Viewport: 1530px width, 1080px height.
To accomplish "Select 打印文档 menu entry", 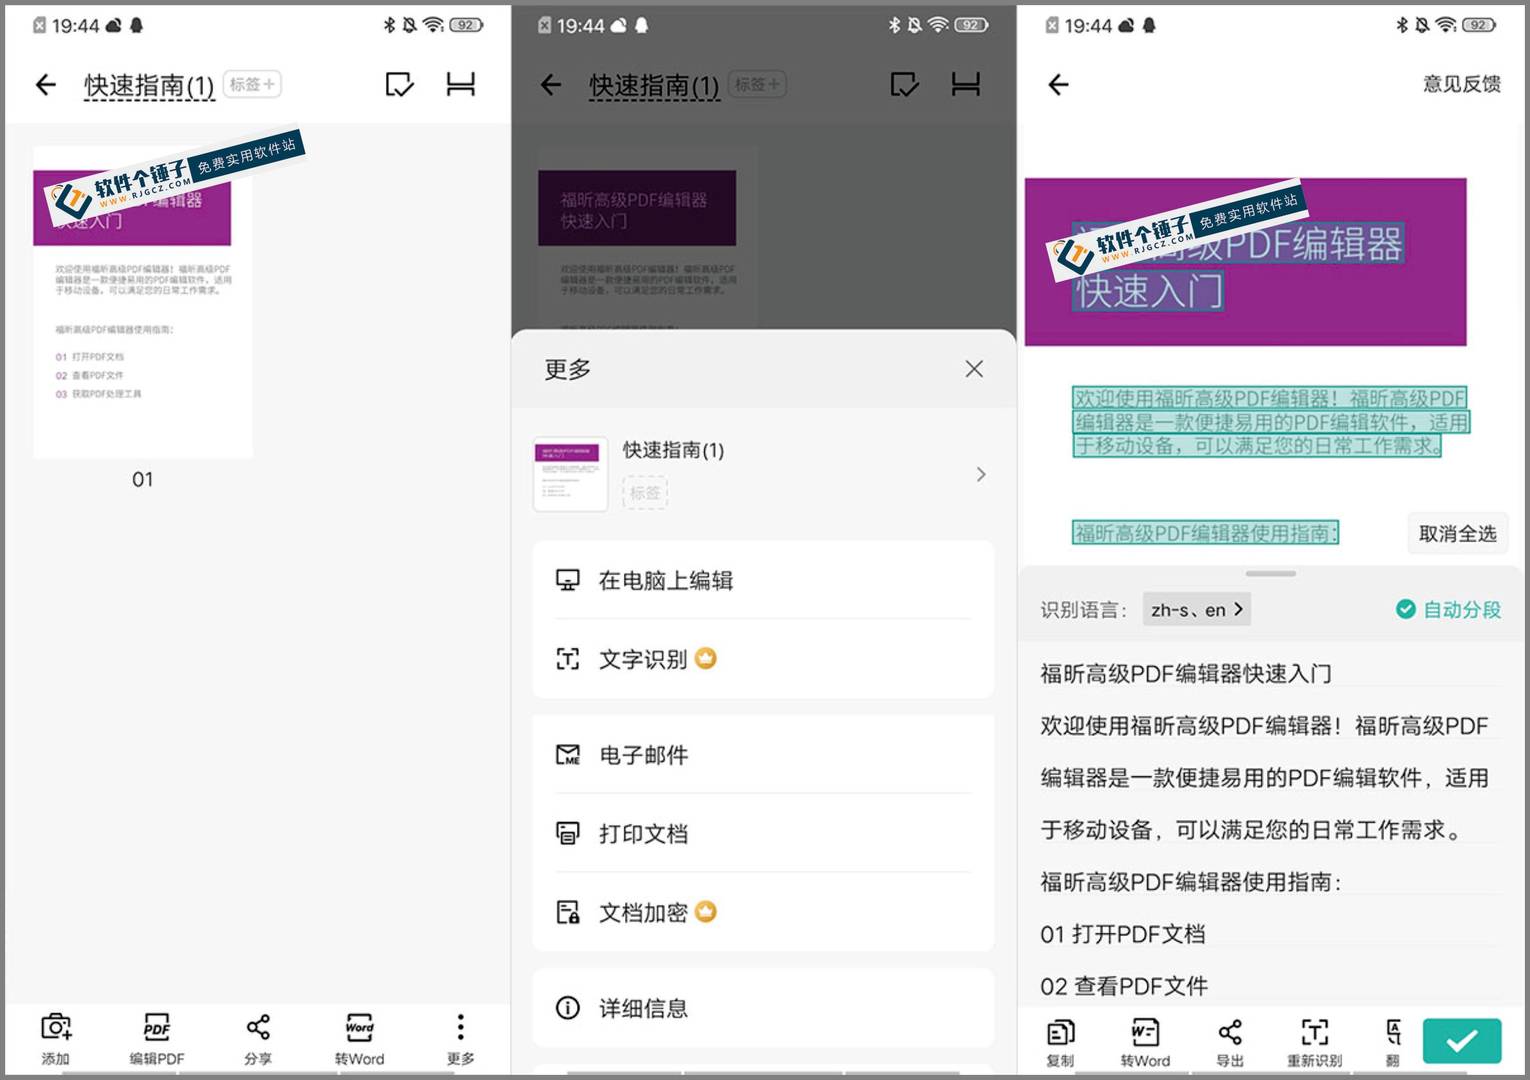I will tap(763, 833).
